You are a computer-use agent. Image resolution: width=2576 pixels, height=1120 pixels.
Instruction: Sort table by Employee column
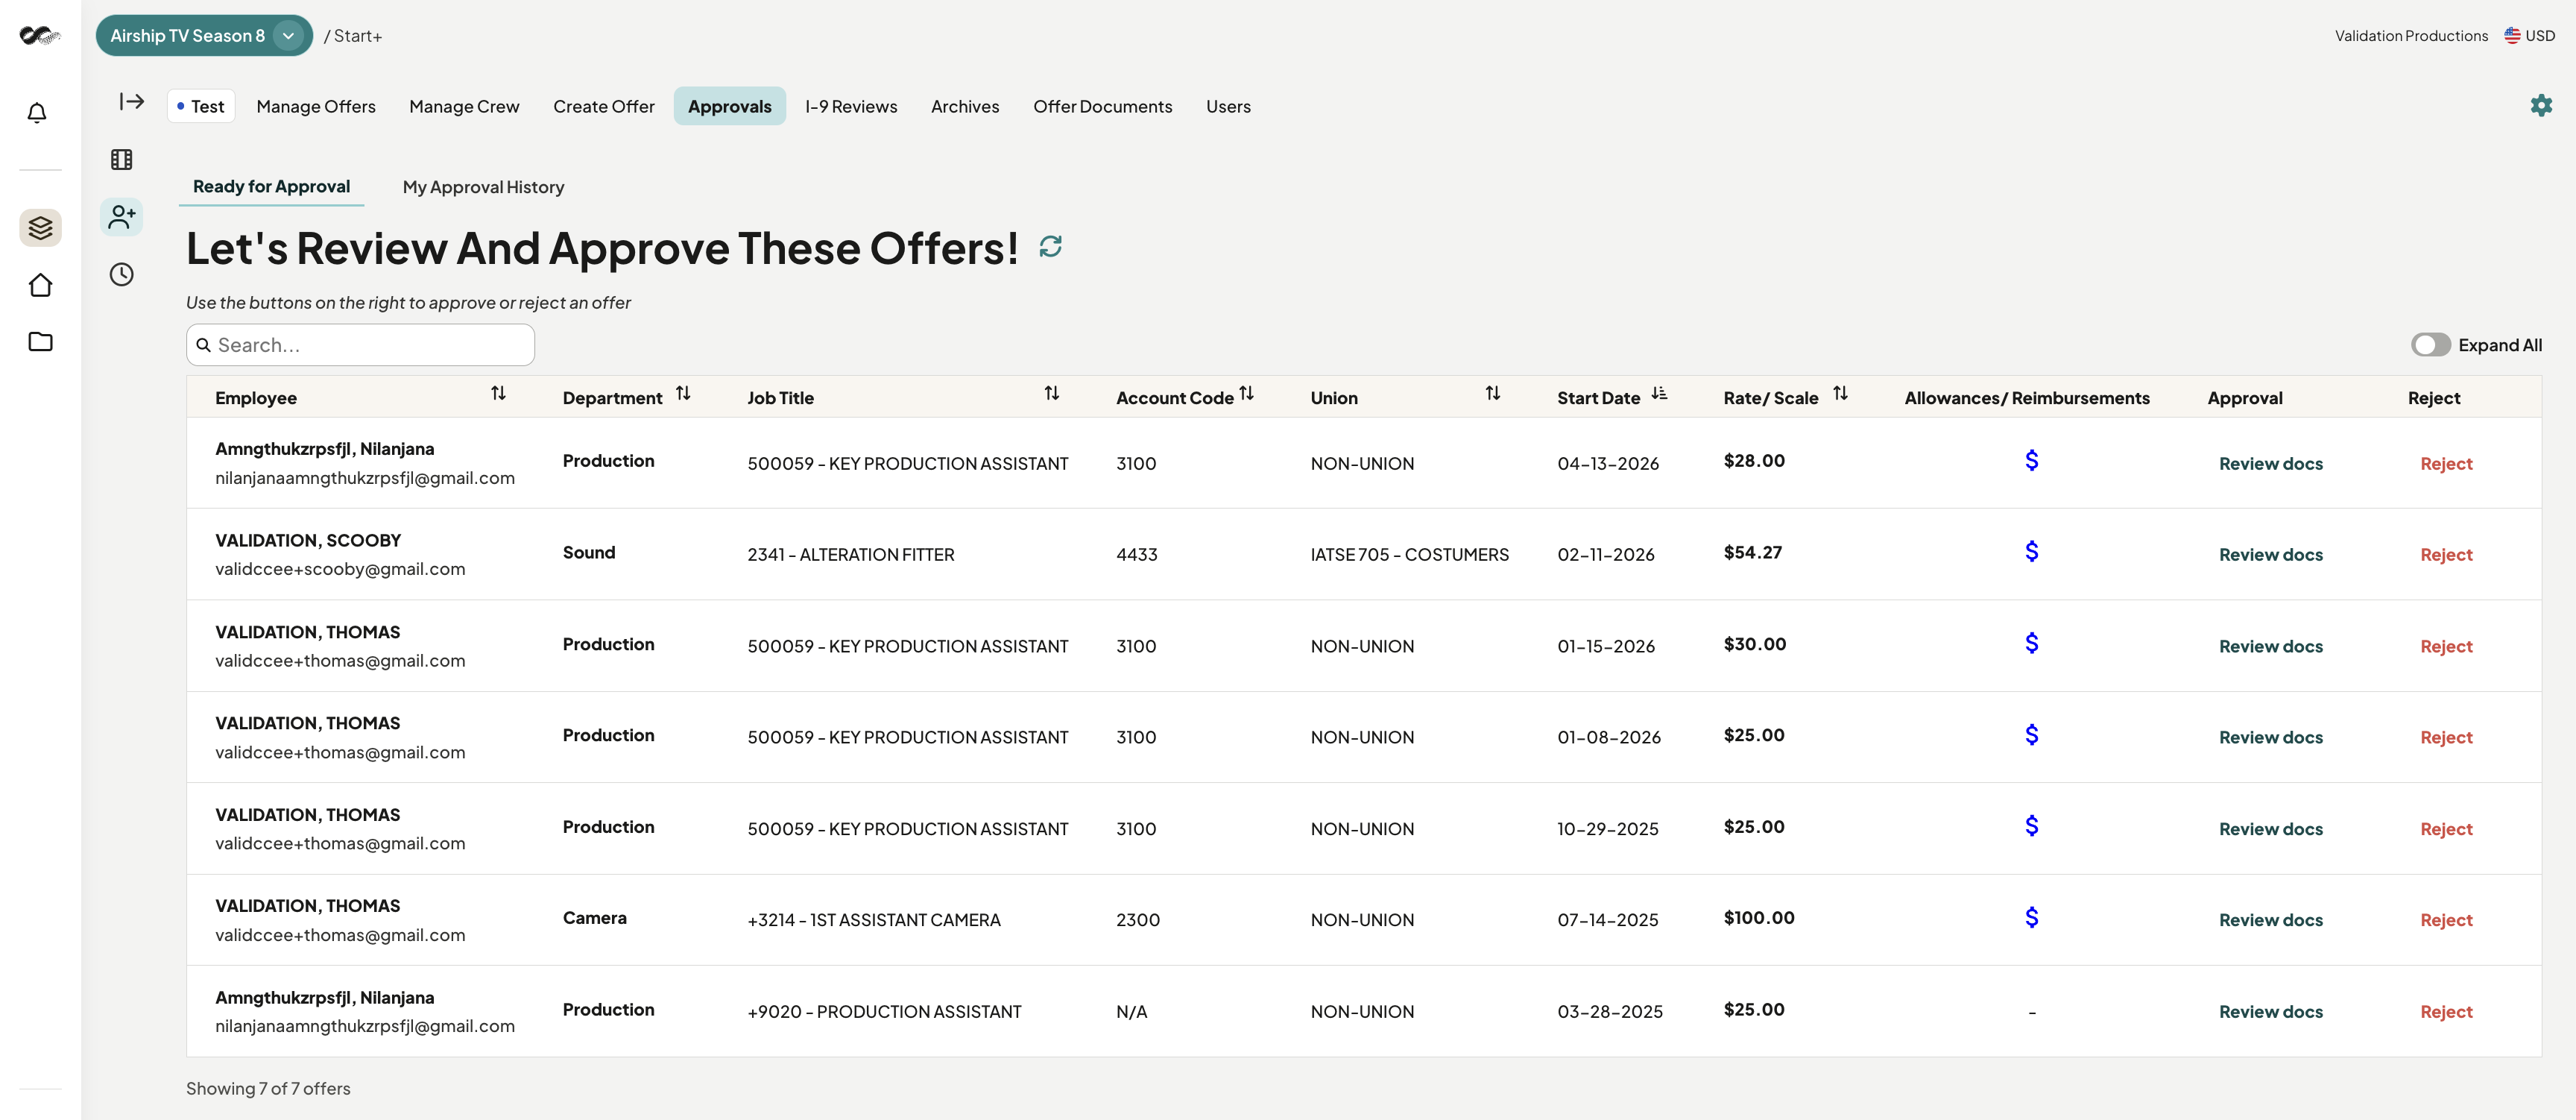(x=498, y=394)
